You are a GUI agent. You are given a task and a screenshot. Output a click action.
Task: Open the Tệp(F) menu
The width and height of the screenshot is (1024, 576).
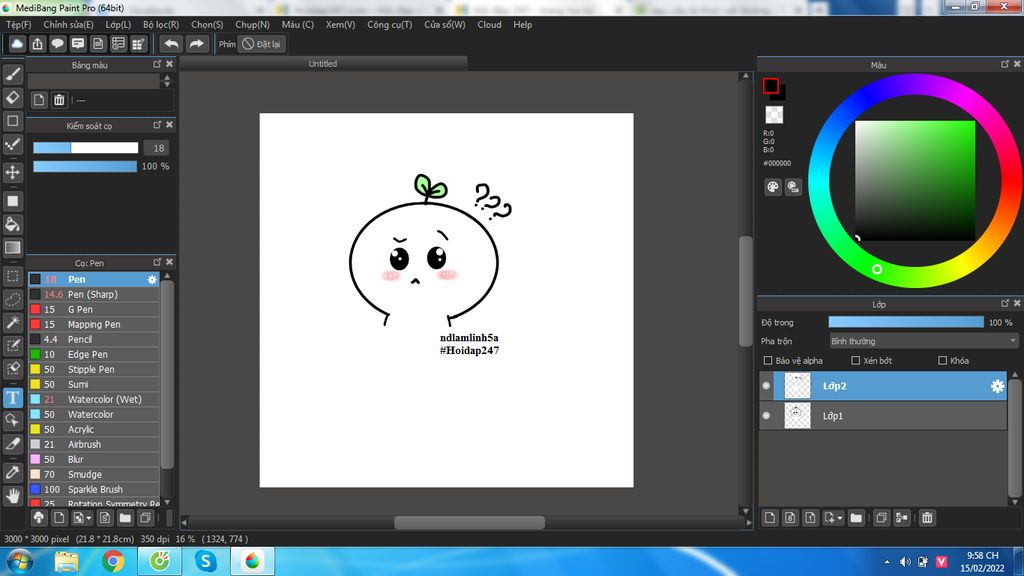pos(19,25)
